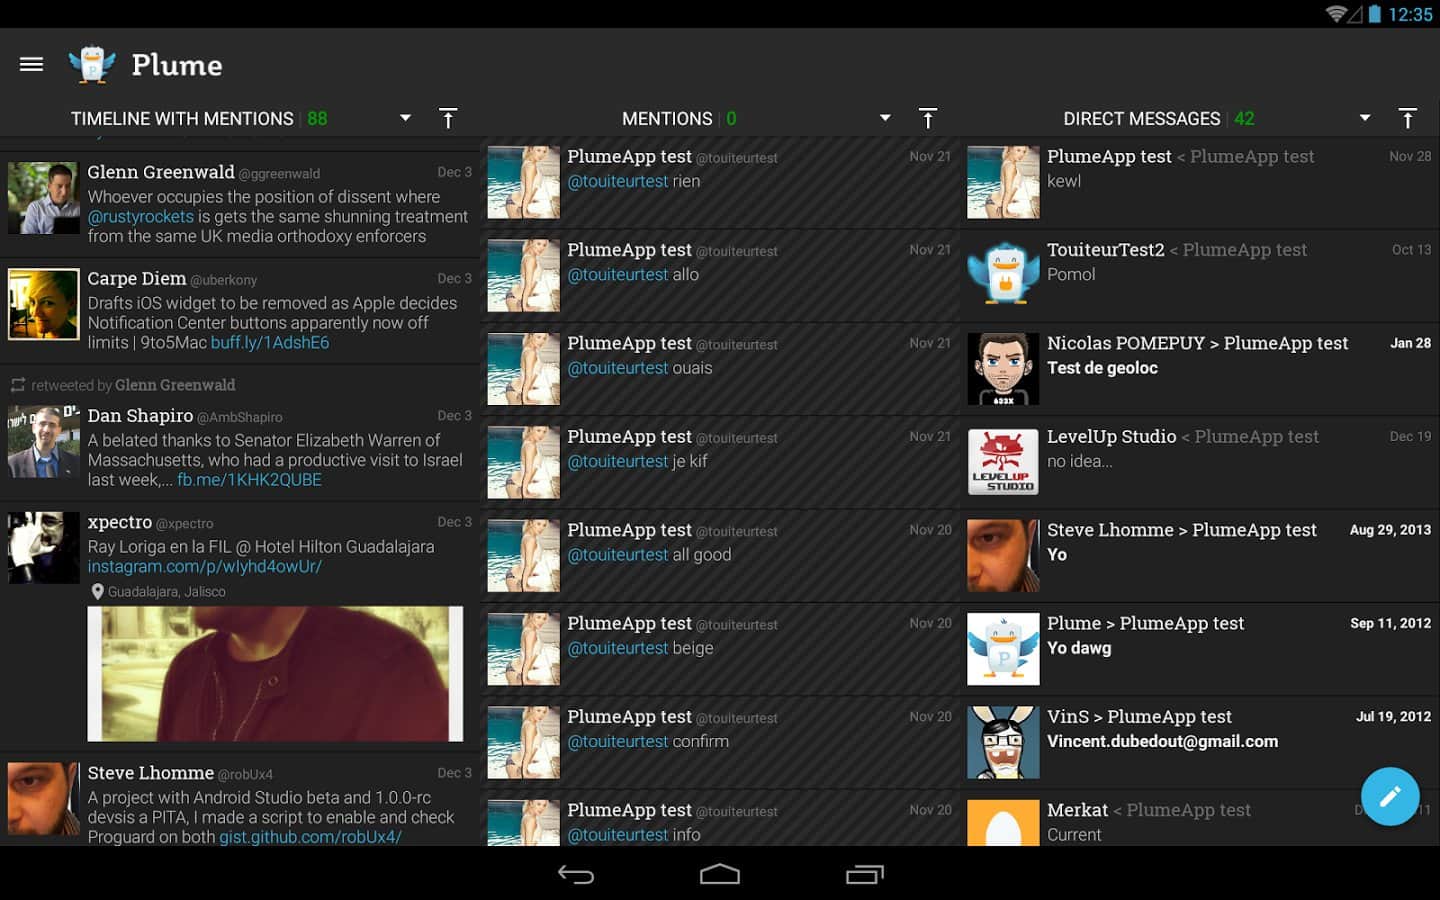The height and width of the screenshot is (900, 1440).
Task: Expand the Timeline with Mentions dropdown
Action: (x=405, y=118)
